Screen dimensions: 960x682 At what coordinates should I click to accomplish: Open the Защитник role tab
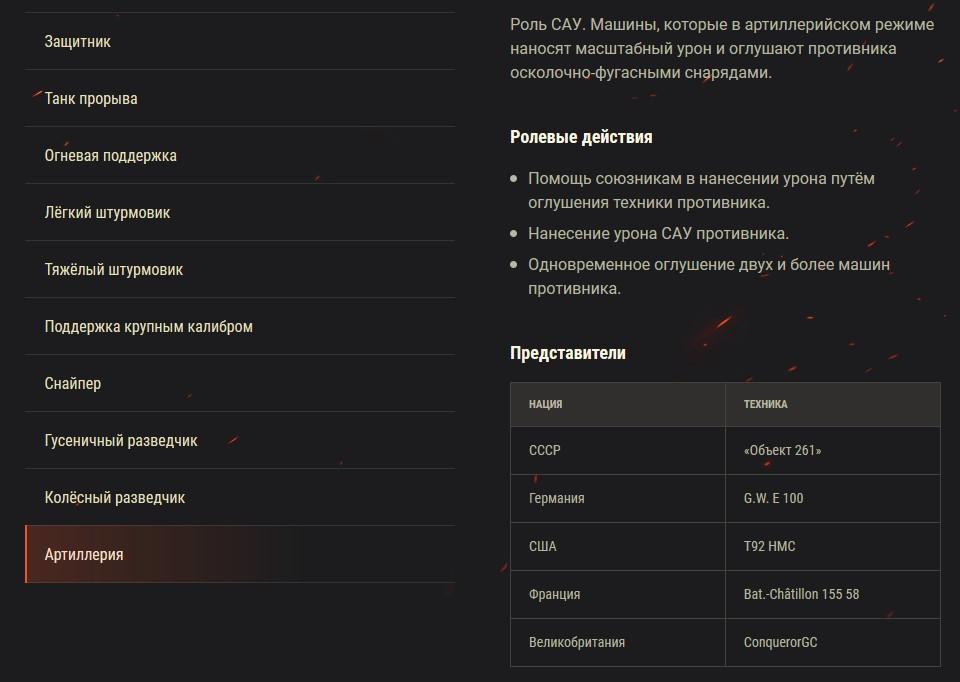[78, 42]
